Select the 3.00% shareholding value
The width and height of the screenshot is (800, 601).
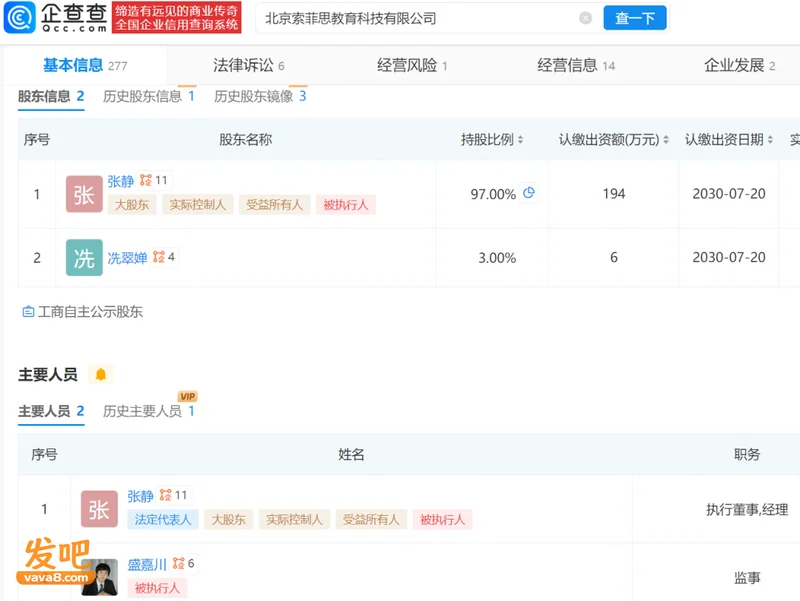(497, 258)
